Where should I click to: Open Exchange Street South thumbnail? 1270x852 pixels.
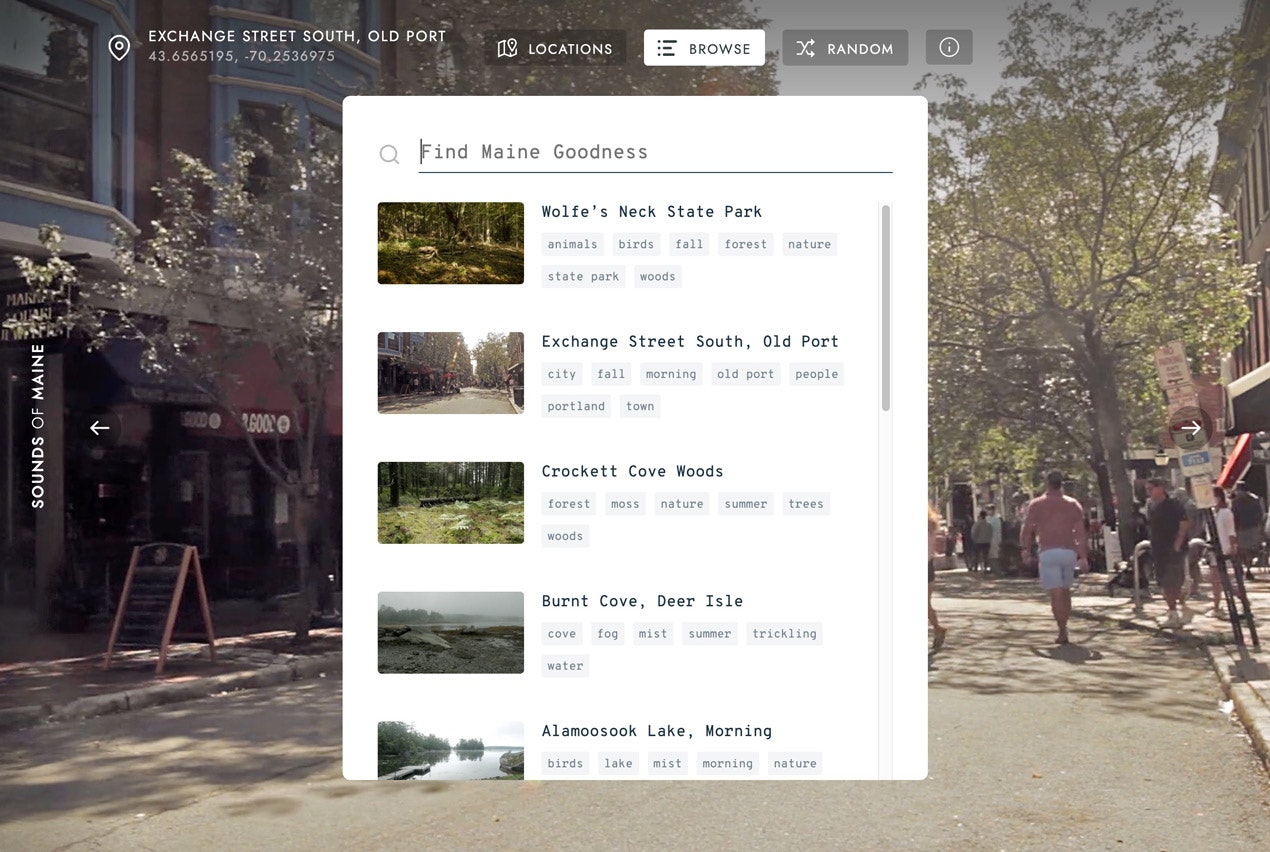451,373
